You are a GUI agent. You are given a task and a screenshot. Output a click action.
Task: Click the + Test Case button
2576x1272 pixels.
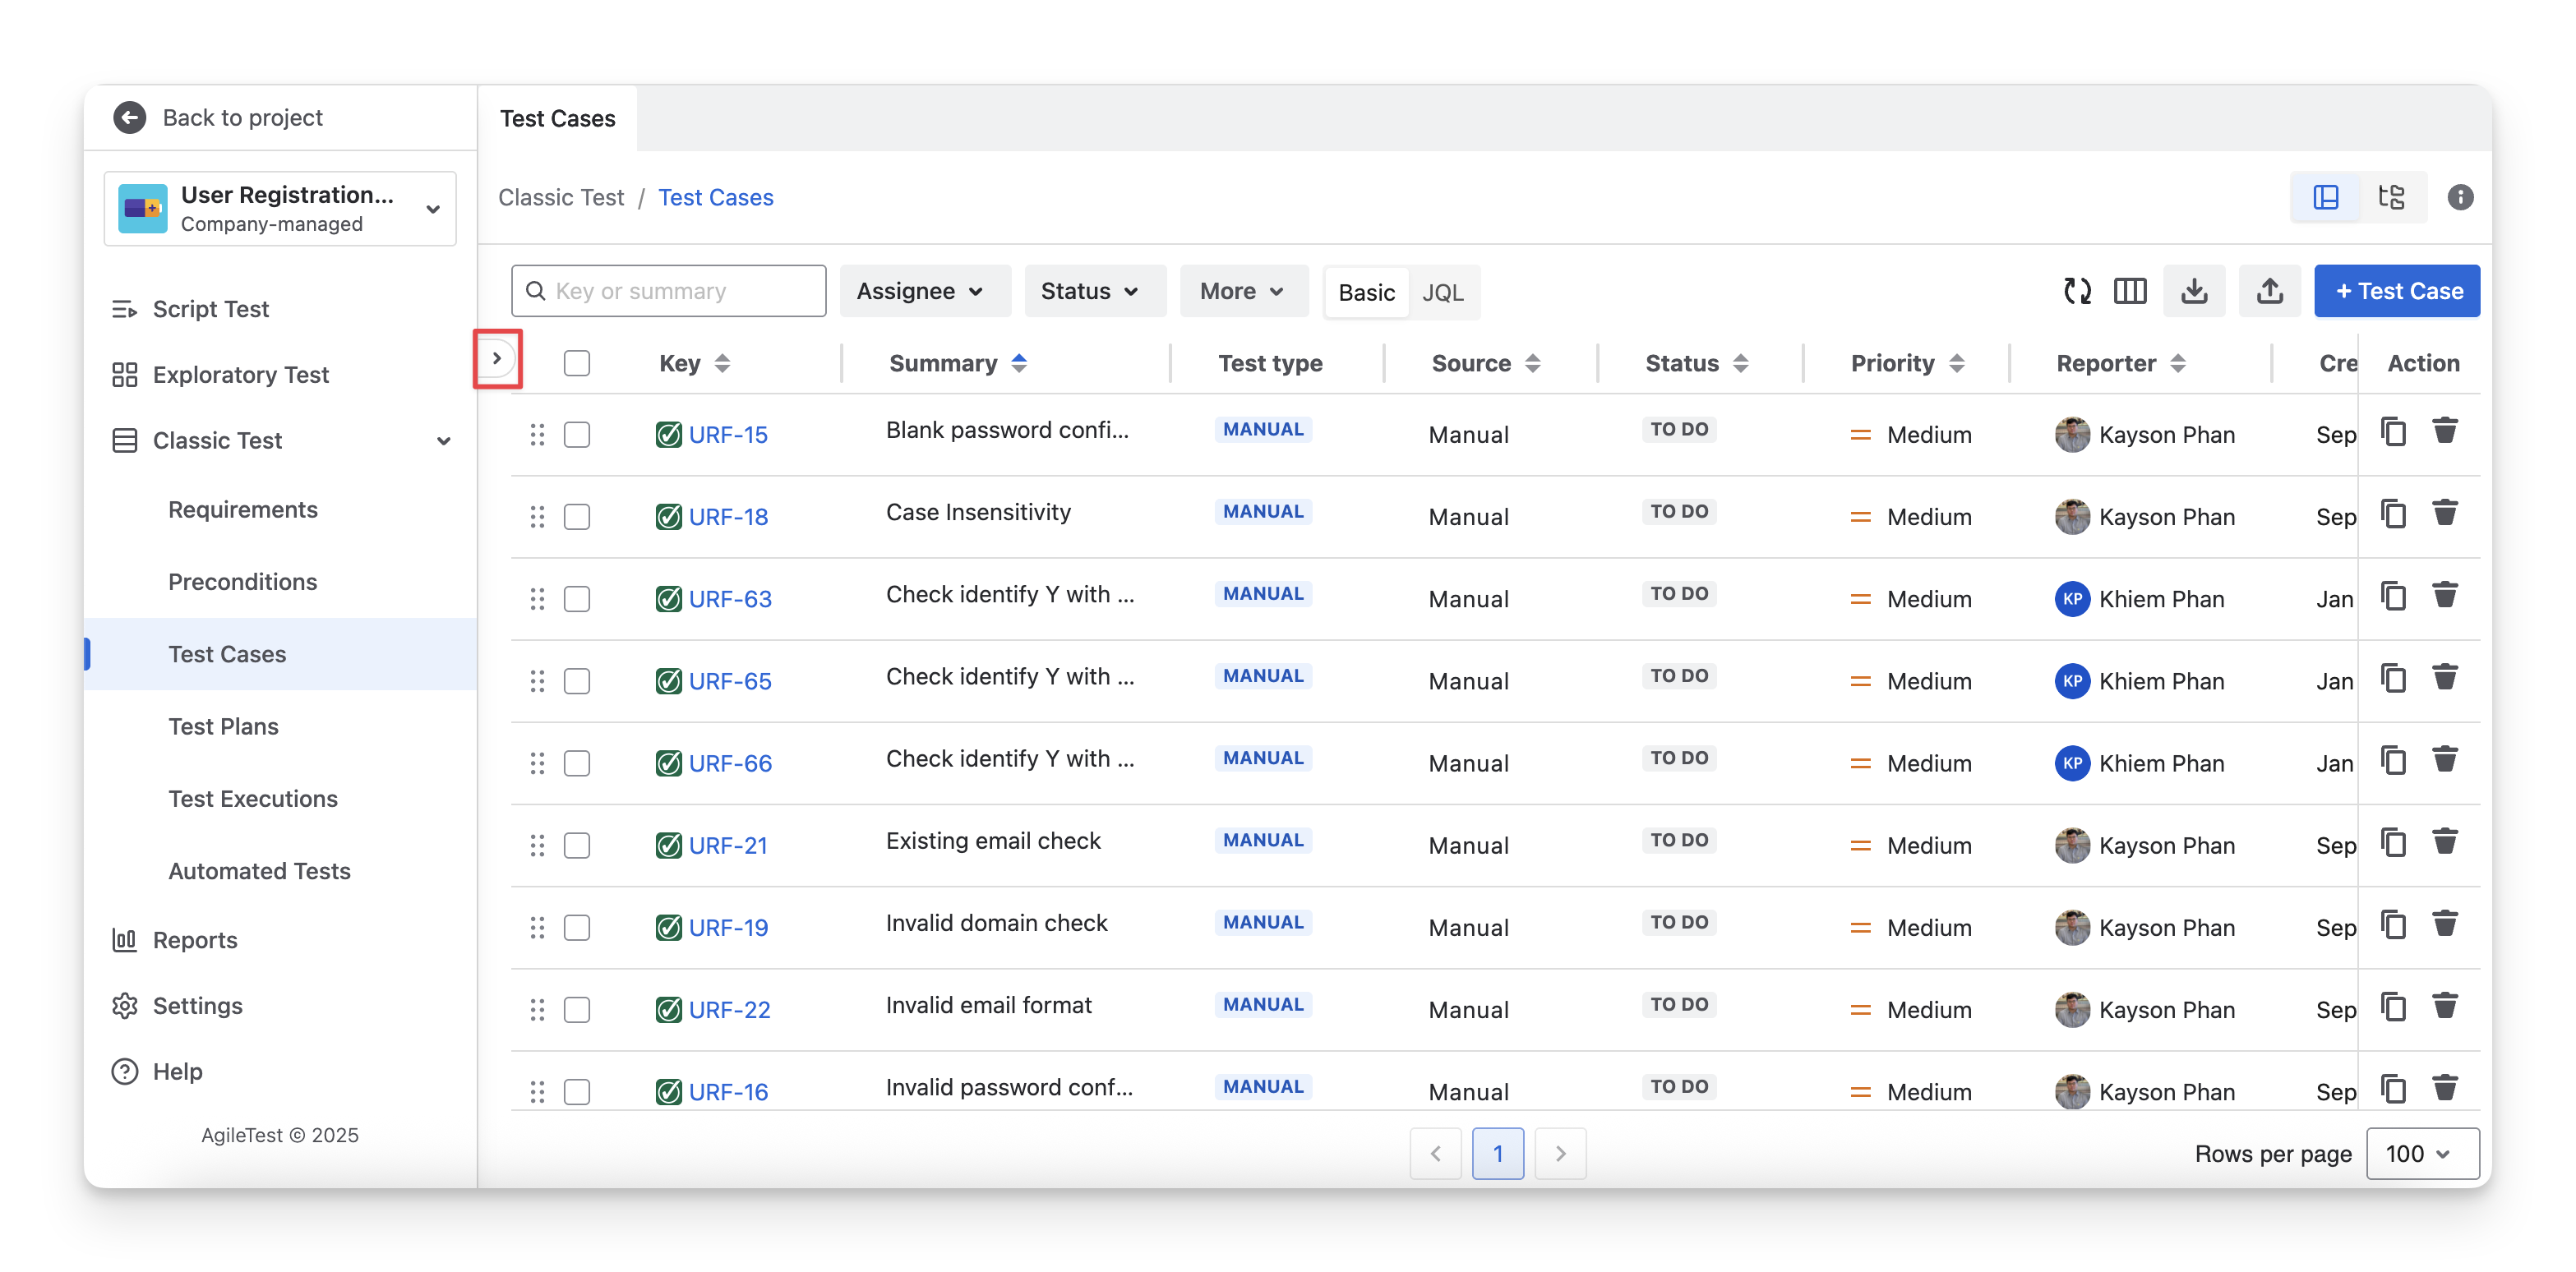click(x=2396, y=291)
